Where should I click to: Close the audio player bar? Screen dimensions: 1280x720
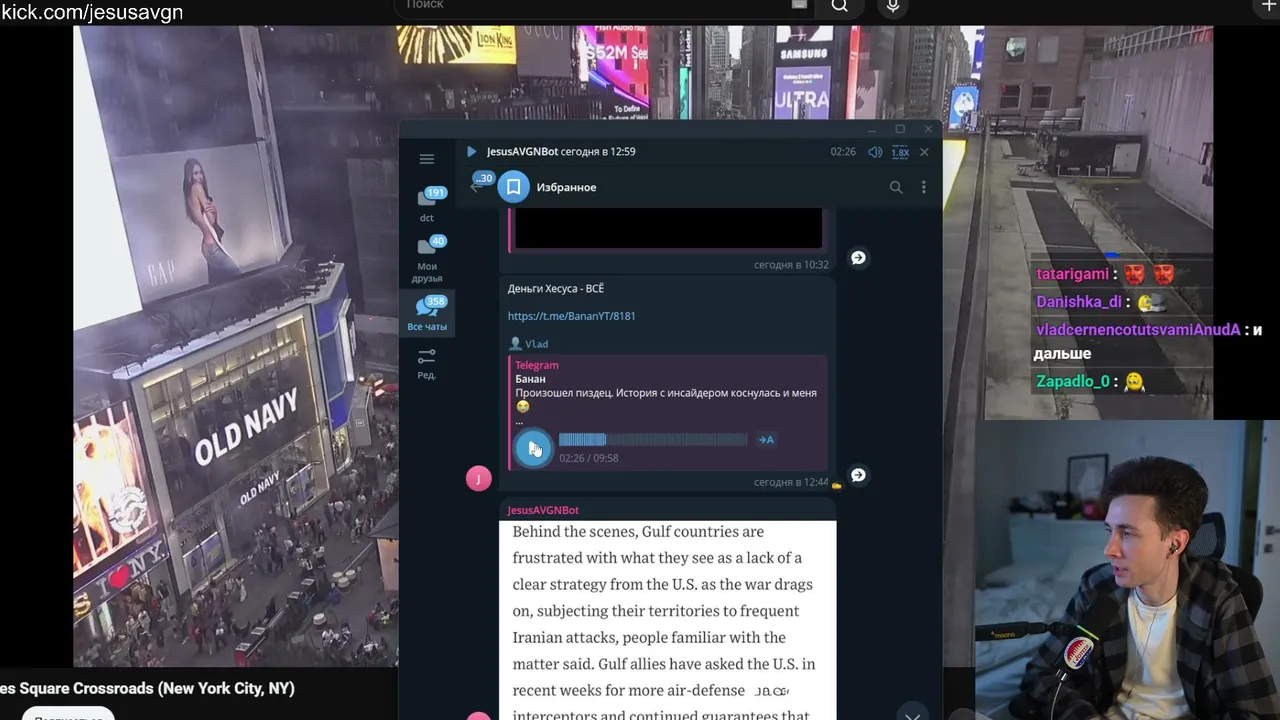[924, 152]
